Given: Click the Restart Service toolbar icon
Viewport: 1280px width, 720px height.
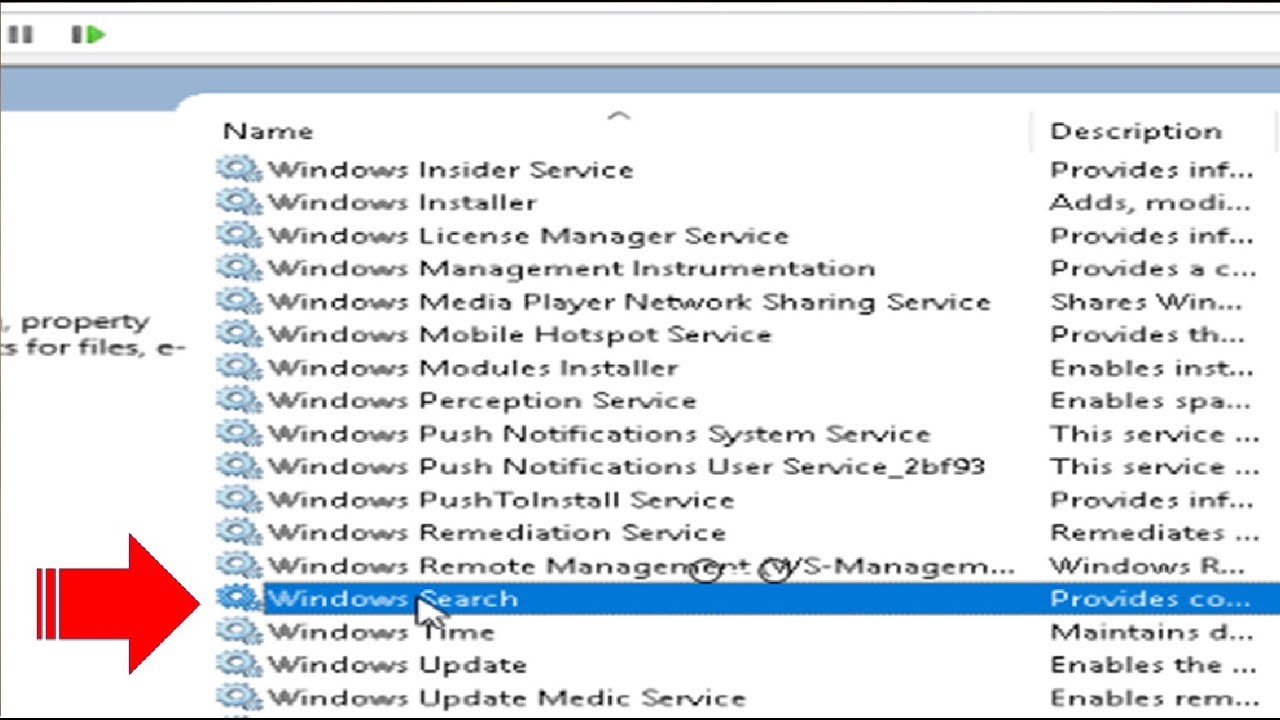Looking at the screenshot, I should click(x=88, y=35).
